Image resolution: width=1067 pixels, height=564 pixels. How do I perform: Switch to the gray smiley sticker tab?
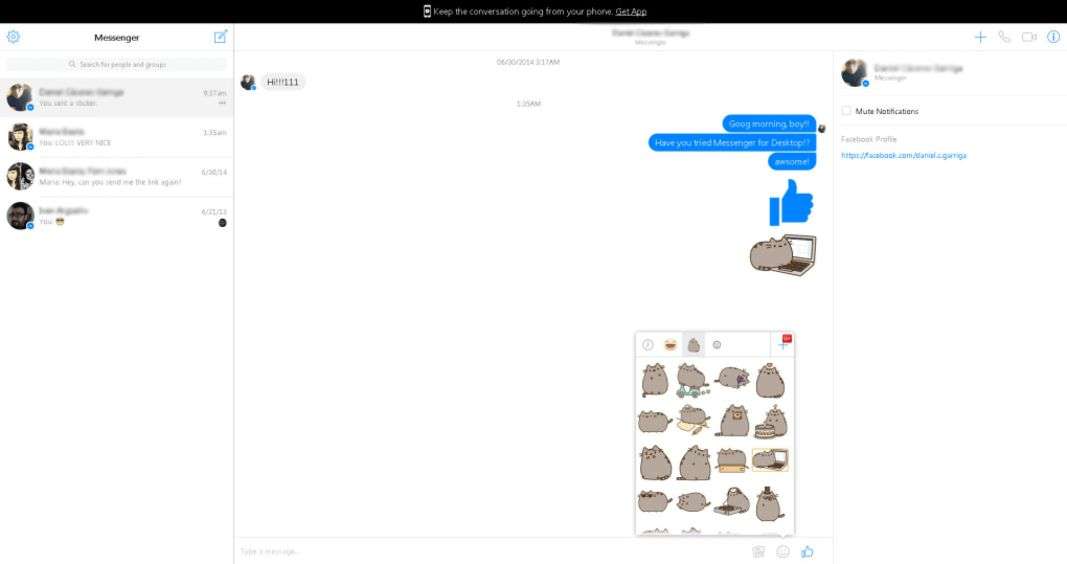[x=717, y=345]
